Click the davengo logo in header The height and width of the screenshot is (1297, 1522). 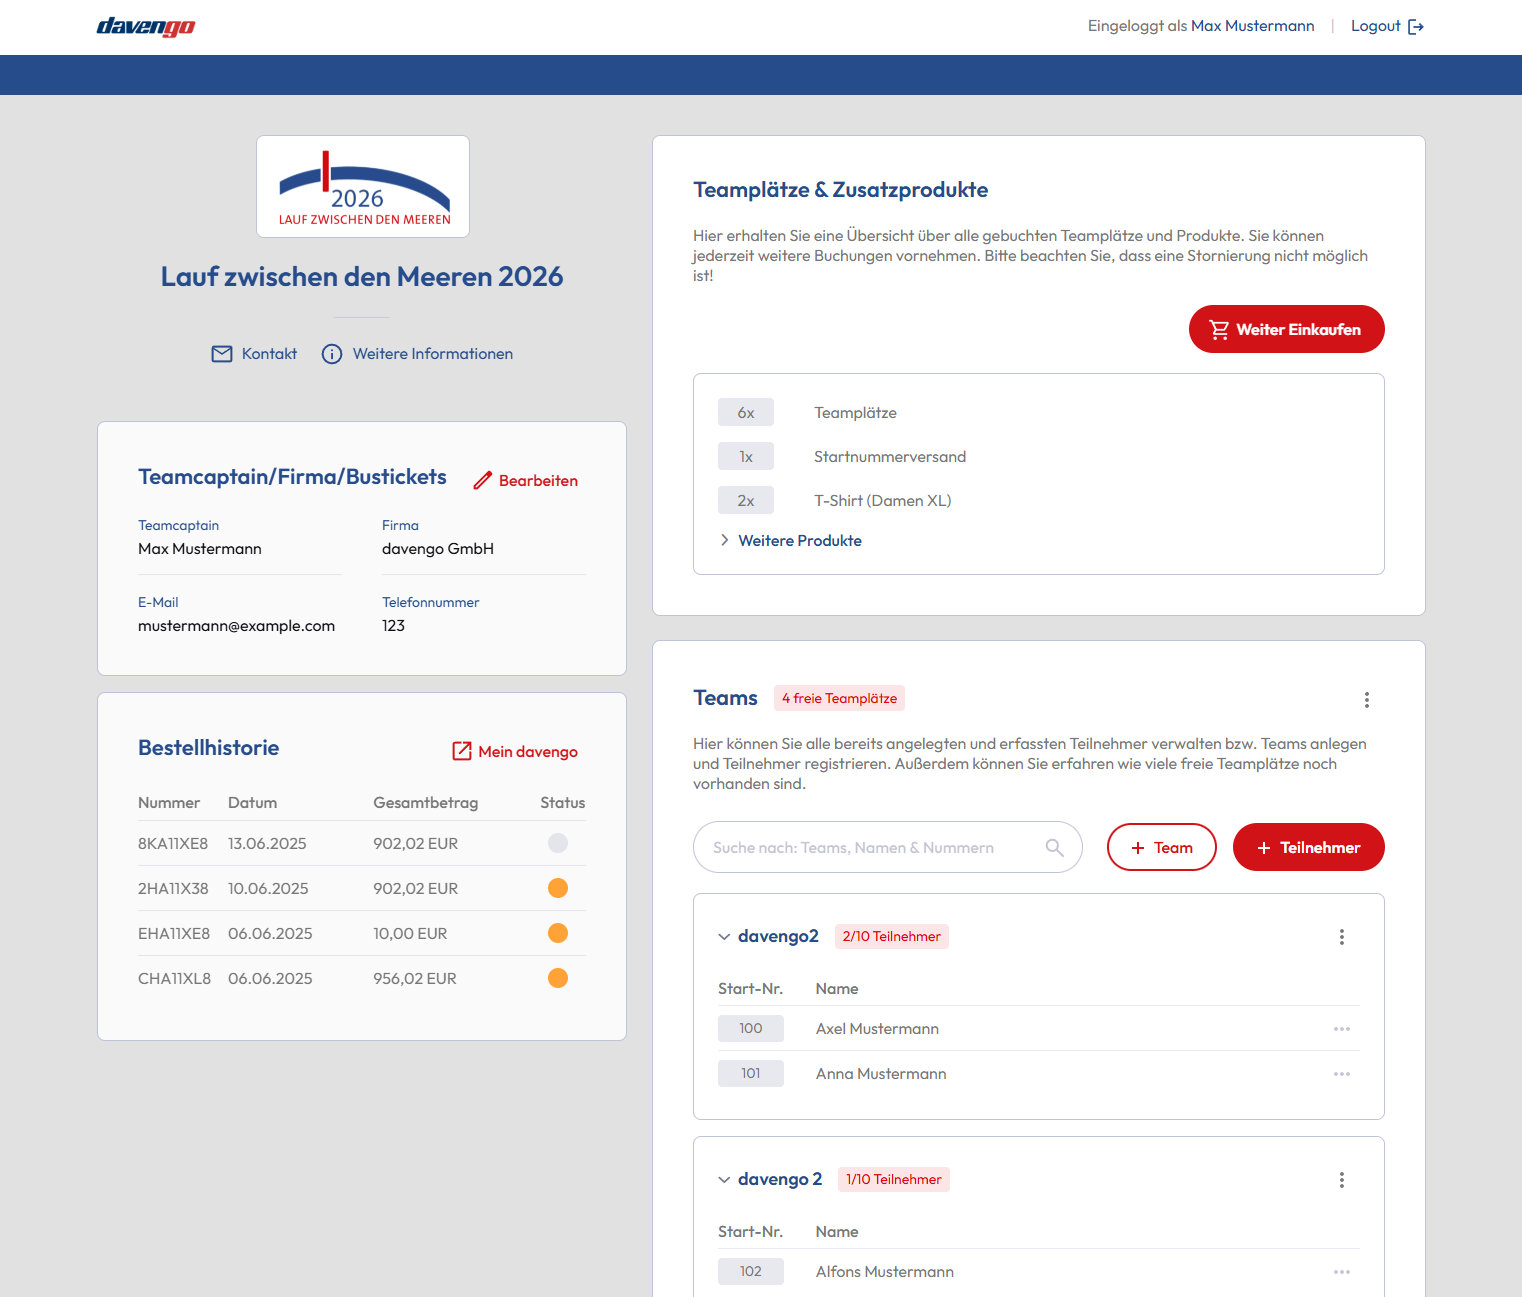(x=146, y=27)
